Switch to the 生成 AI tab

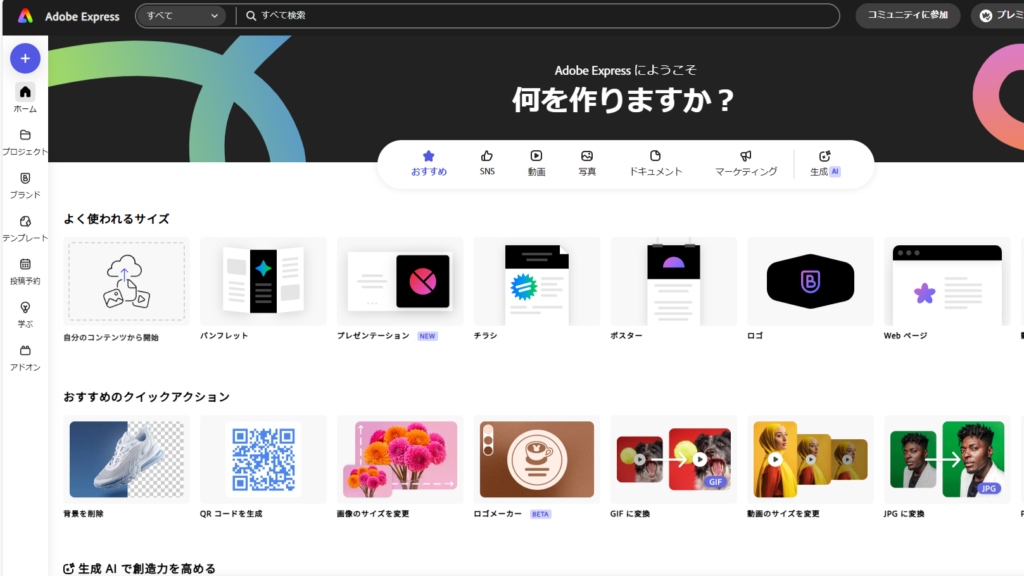tap(823, 163)
